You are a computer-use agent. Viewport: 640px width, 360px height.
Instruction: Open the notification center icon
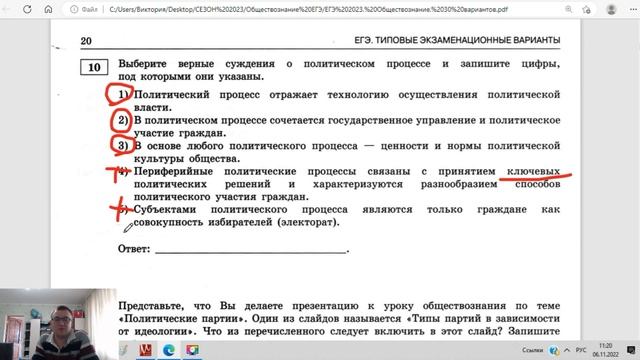(631, 350)
